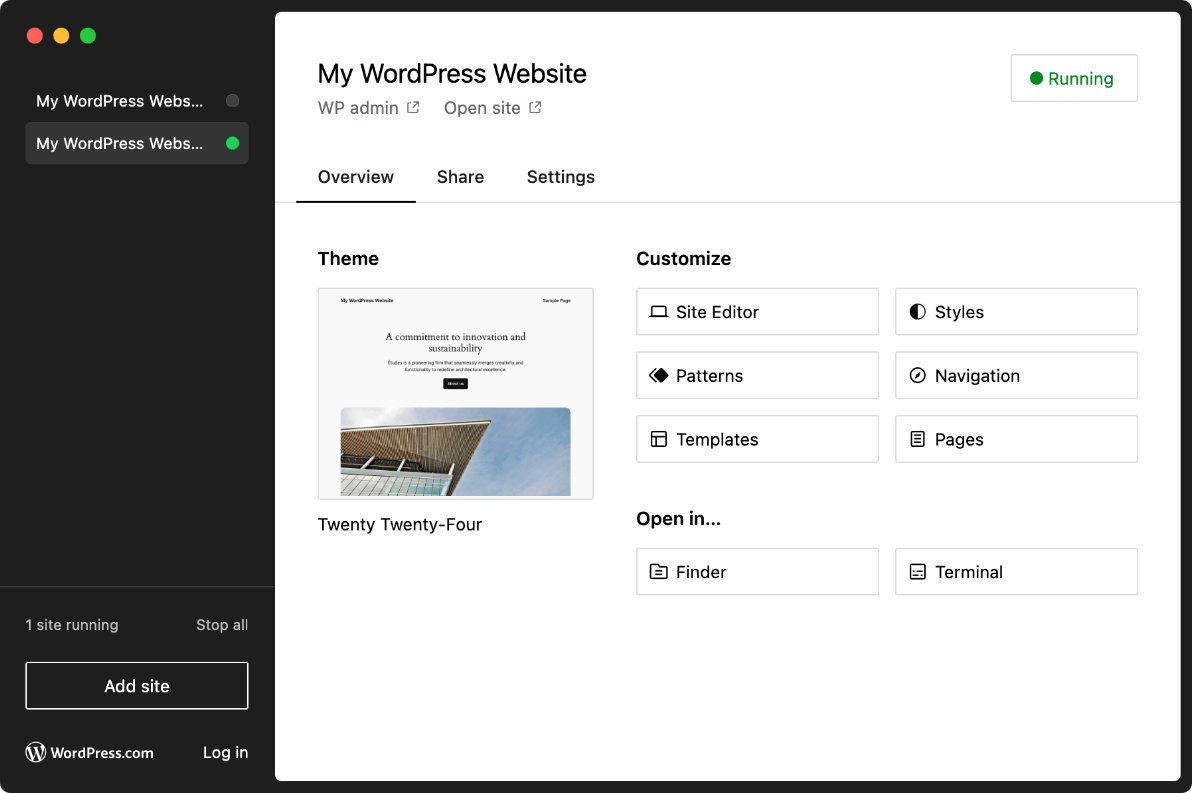Open the WP admin link
Viewport: 1192px width, 793px height.
369,108
